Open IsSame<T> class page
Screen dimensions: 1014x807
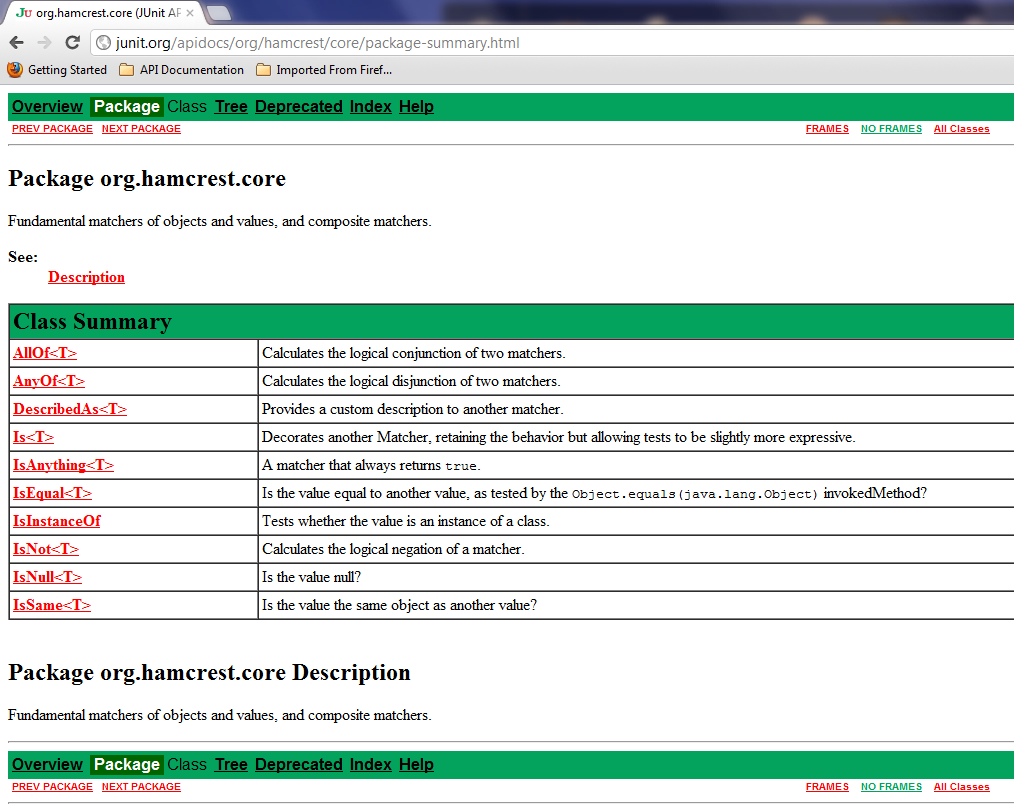tap(52, 605)
